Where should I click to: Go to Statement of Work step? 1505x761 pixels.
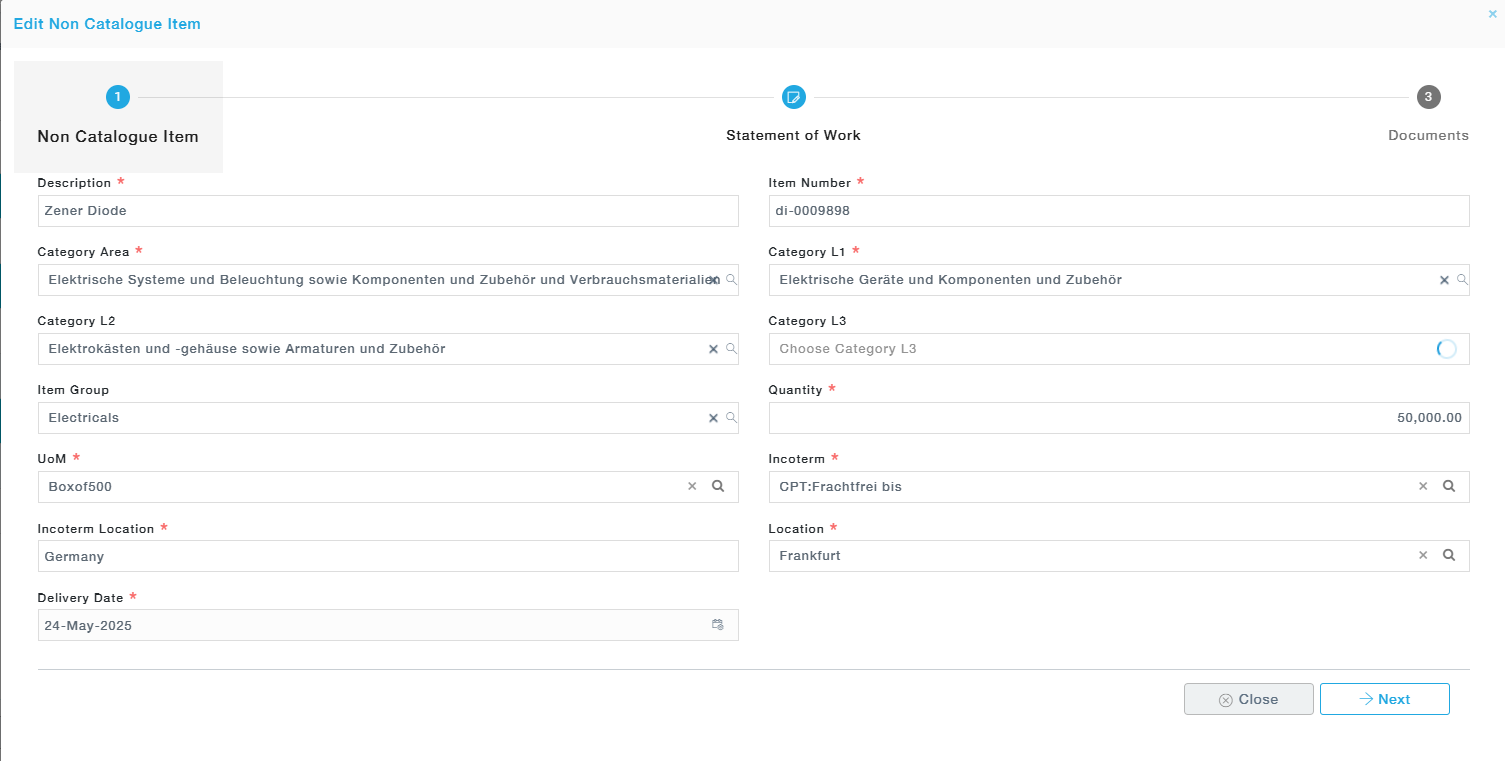coord(793,98)
